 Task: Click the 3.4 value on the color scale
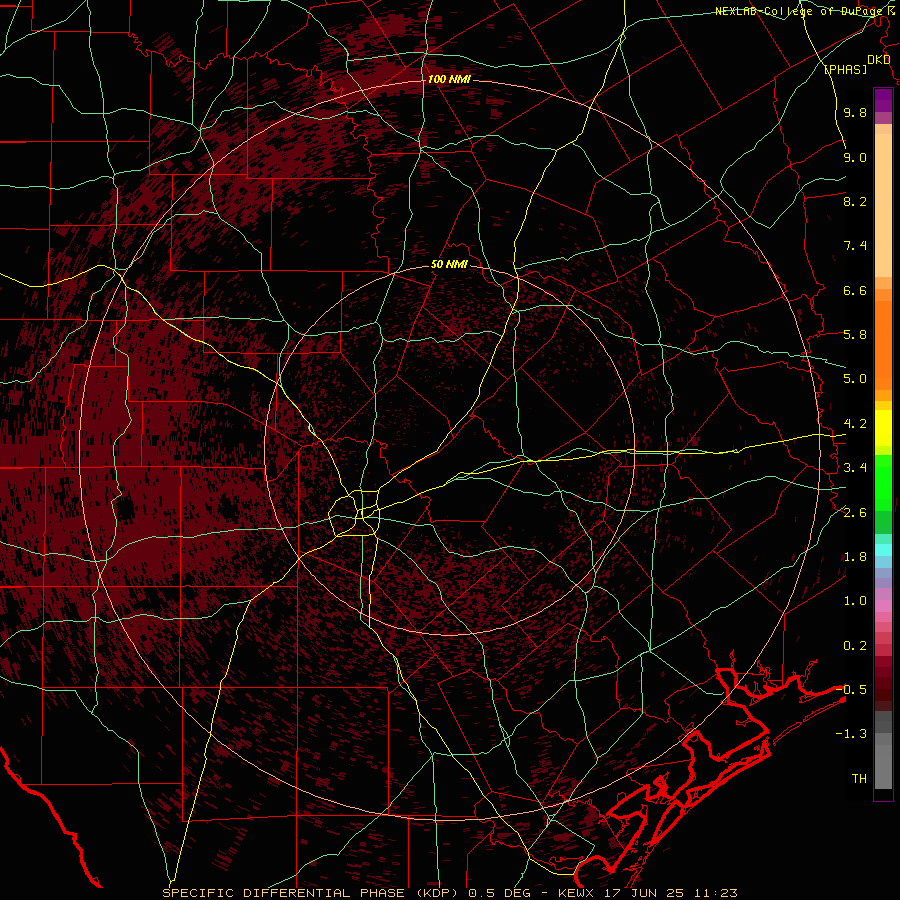[x=855, y=468]
